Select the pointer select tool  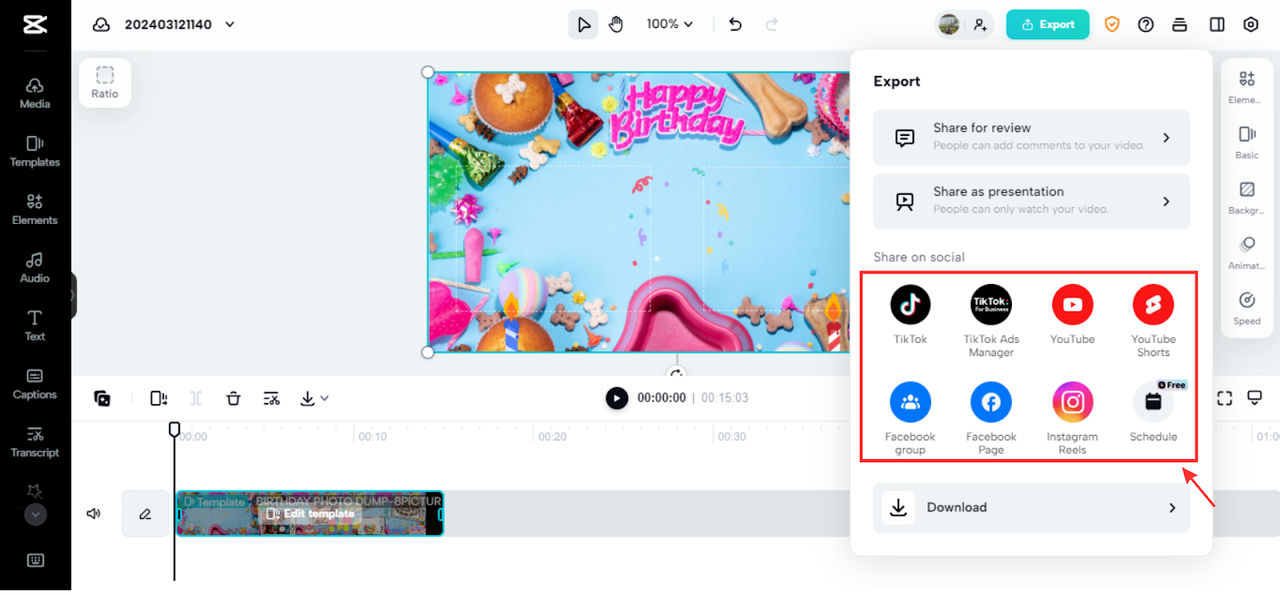[583, 25]
